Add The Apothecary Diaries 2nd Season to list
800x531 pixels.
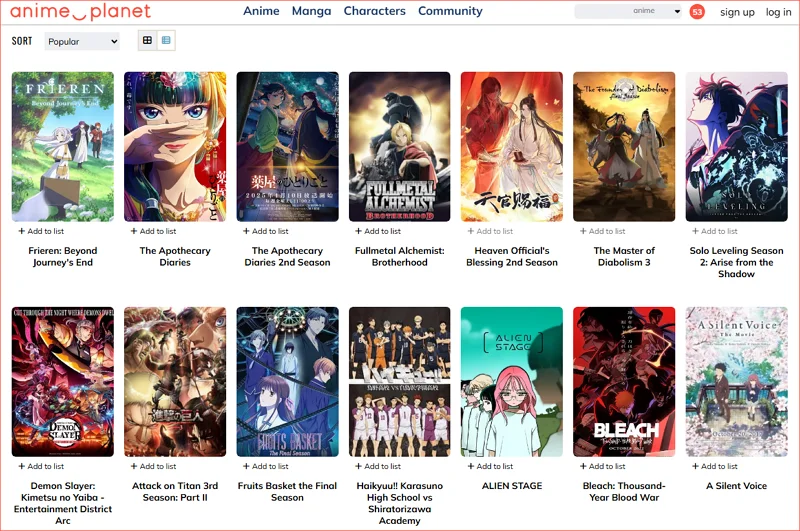[266, 231]
